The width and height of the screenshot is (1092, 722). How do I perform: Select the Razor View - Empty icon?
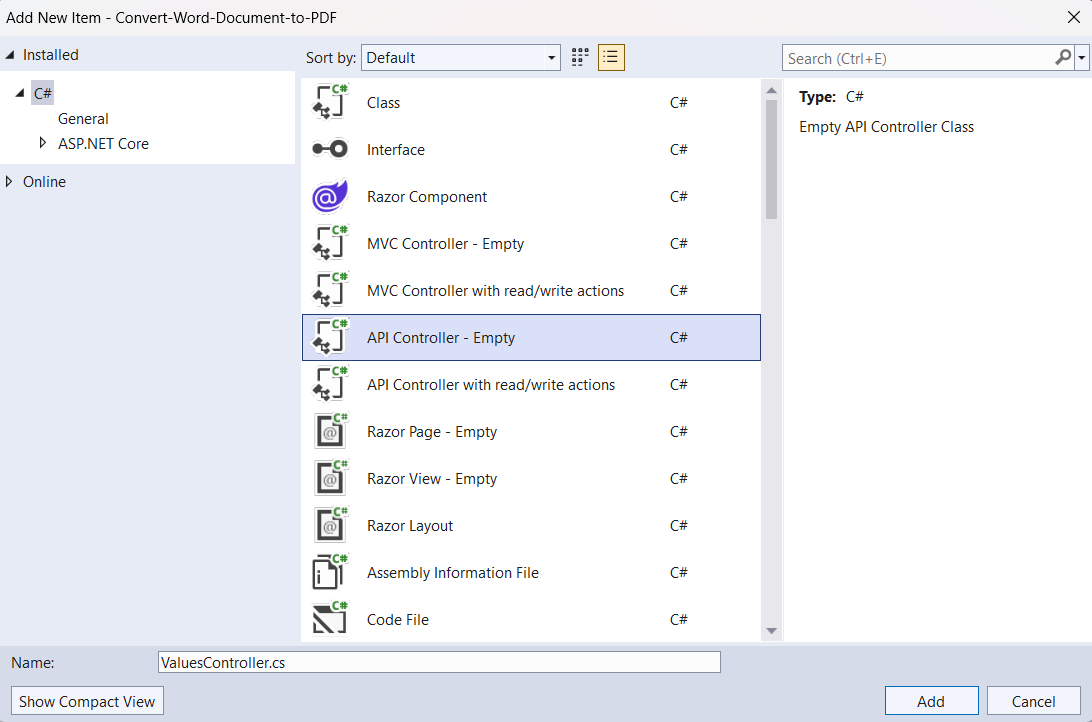point(330,478)
